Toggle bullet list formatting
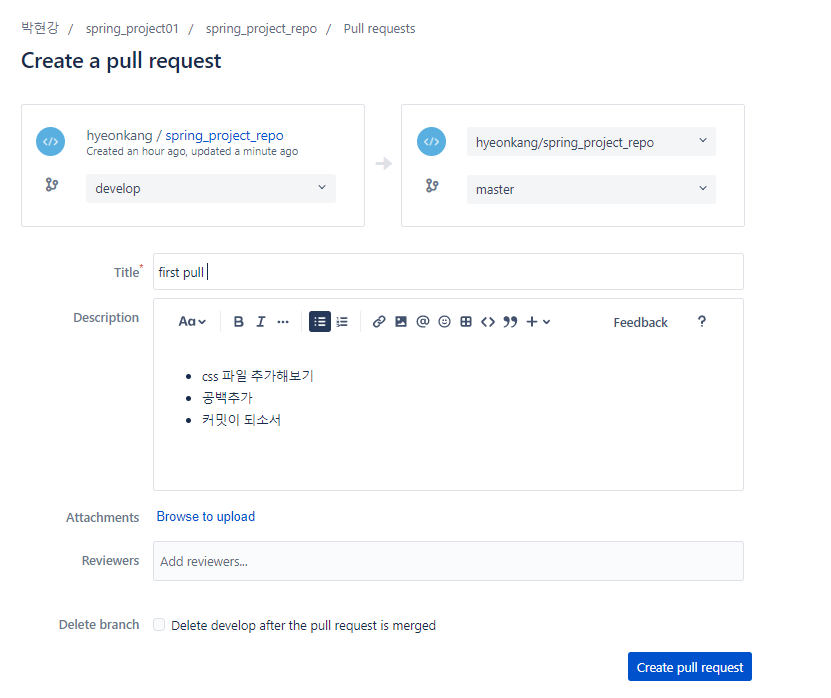 coord(320,322)
